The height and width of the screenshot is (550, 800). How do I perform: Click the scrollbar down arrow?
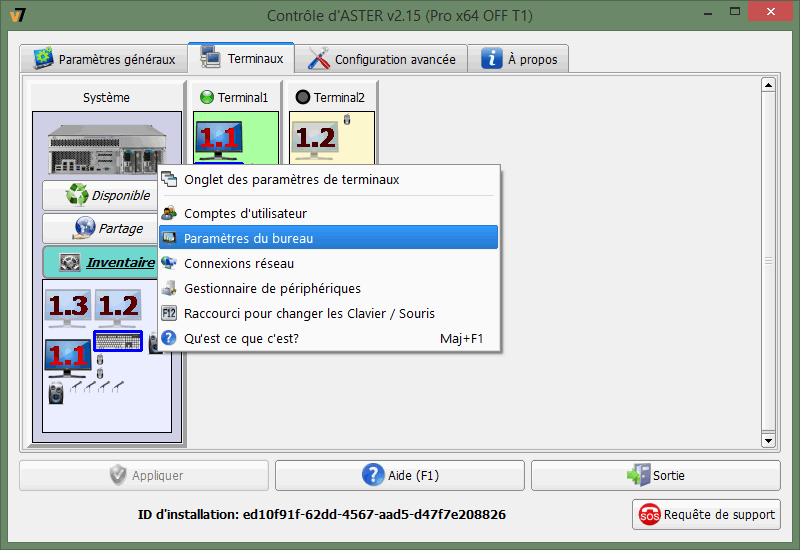coord(768,440)
